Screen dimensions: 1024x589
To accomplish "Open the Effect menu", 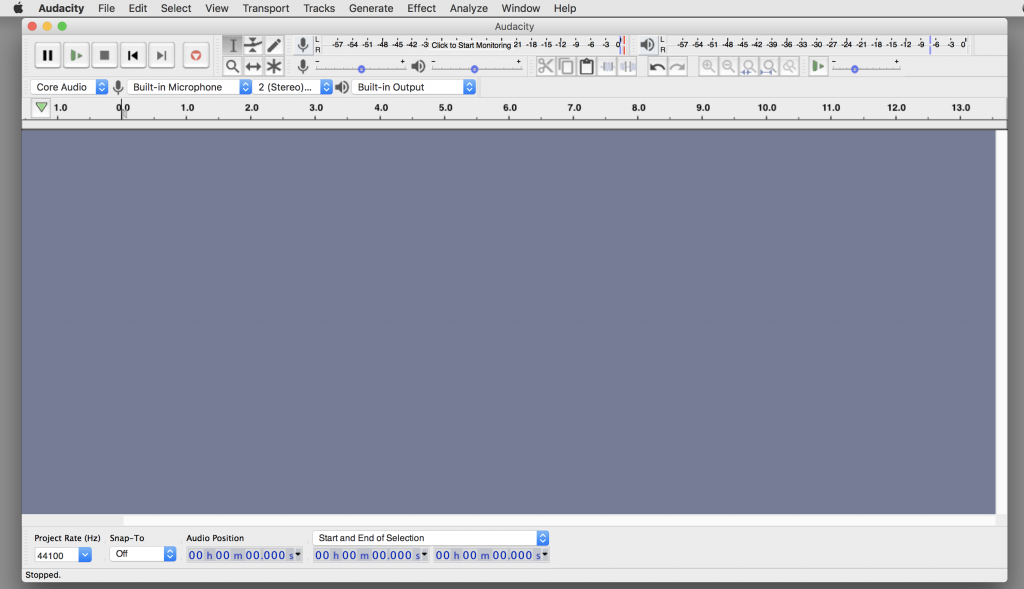I will (x=422, y=8).
